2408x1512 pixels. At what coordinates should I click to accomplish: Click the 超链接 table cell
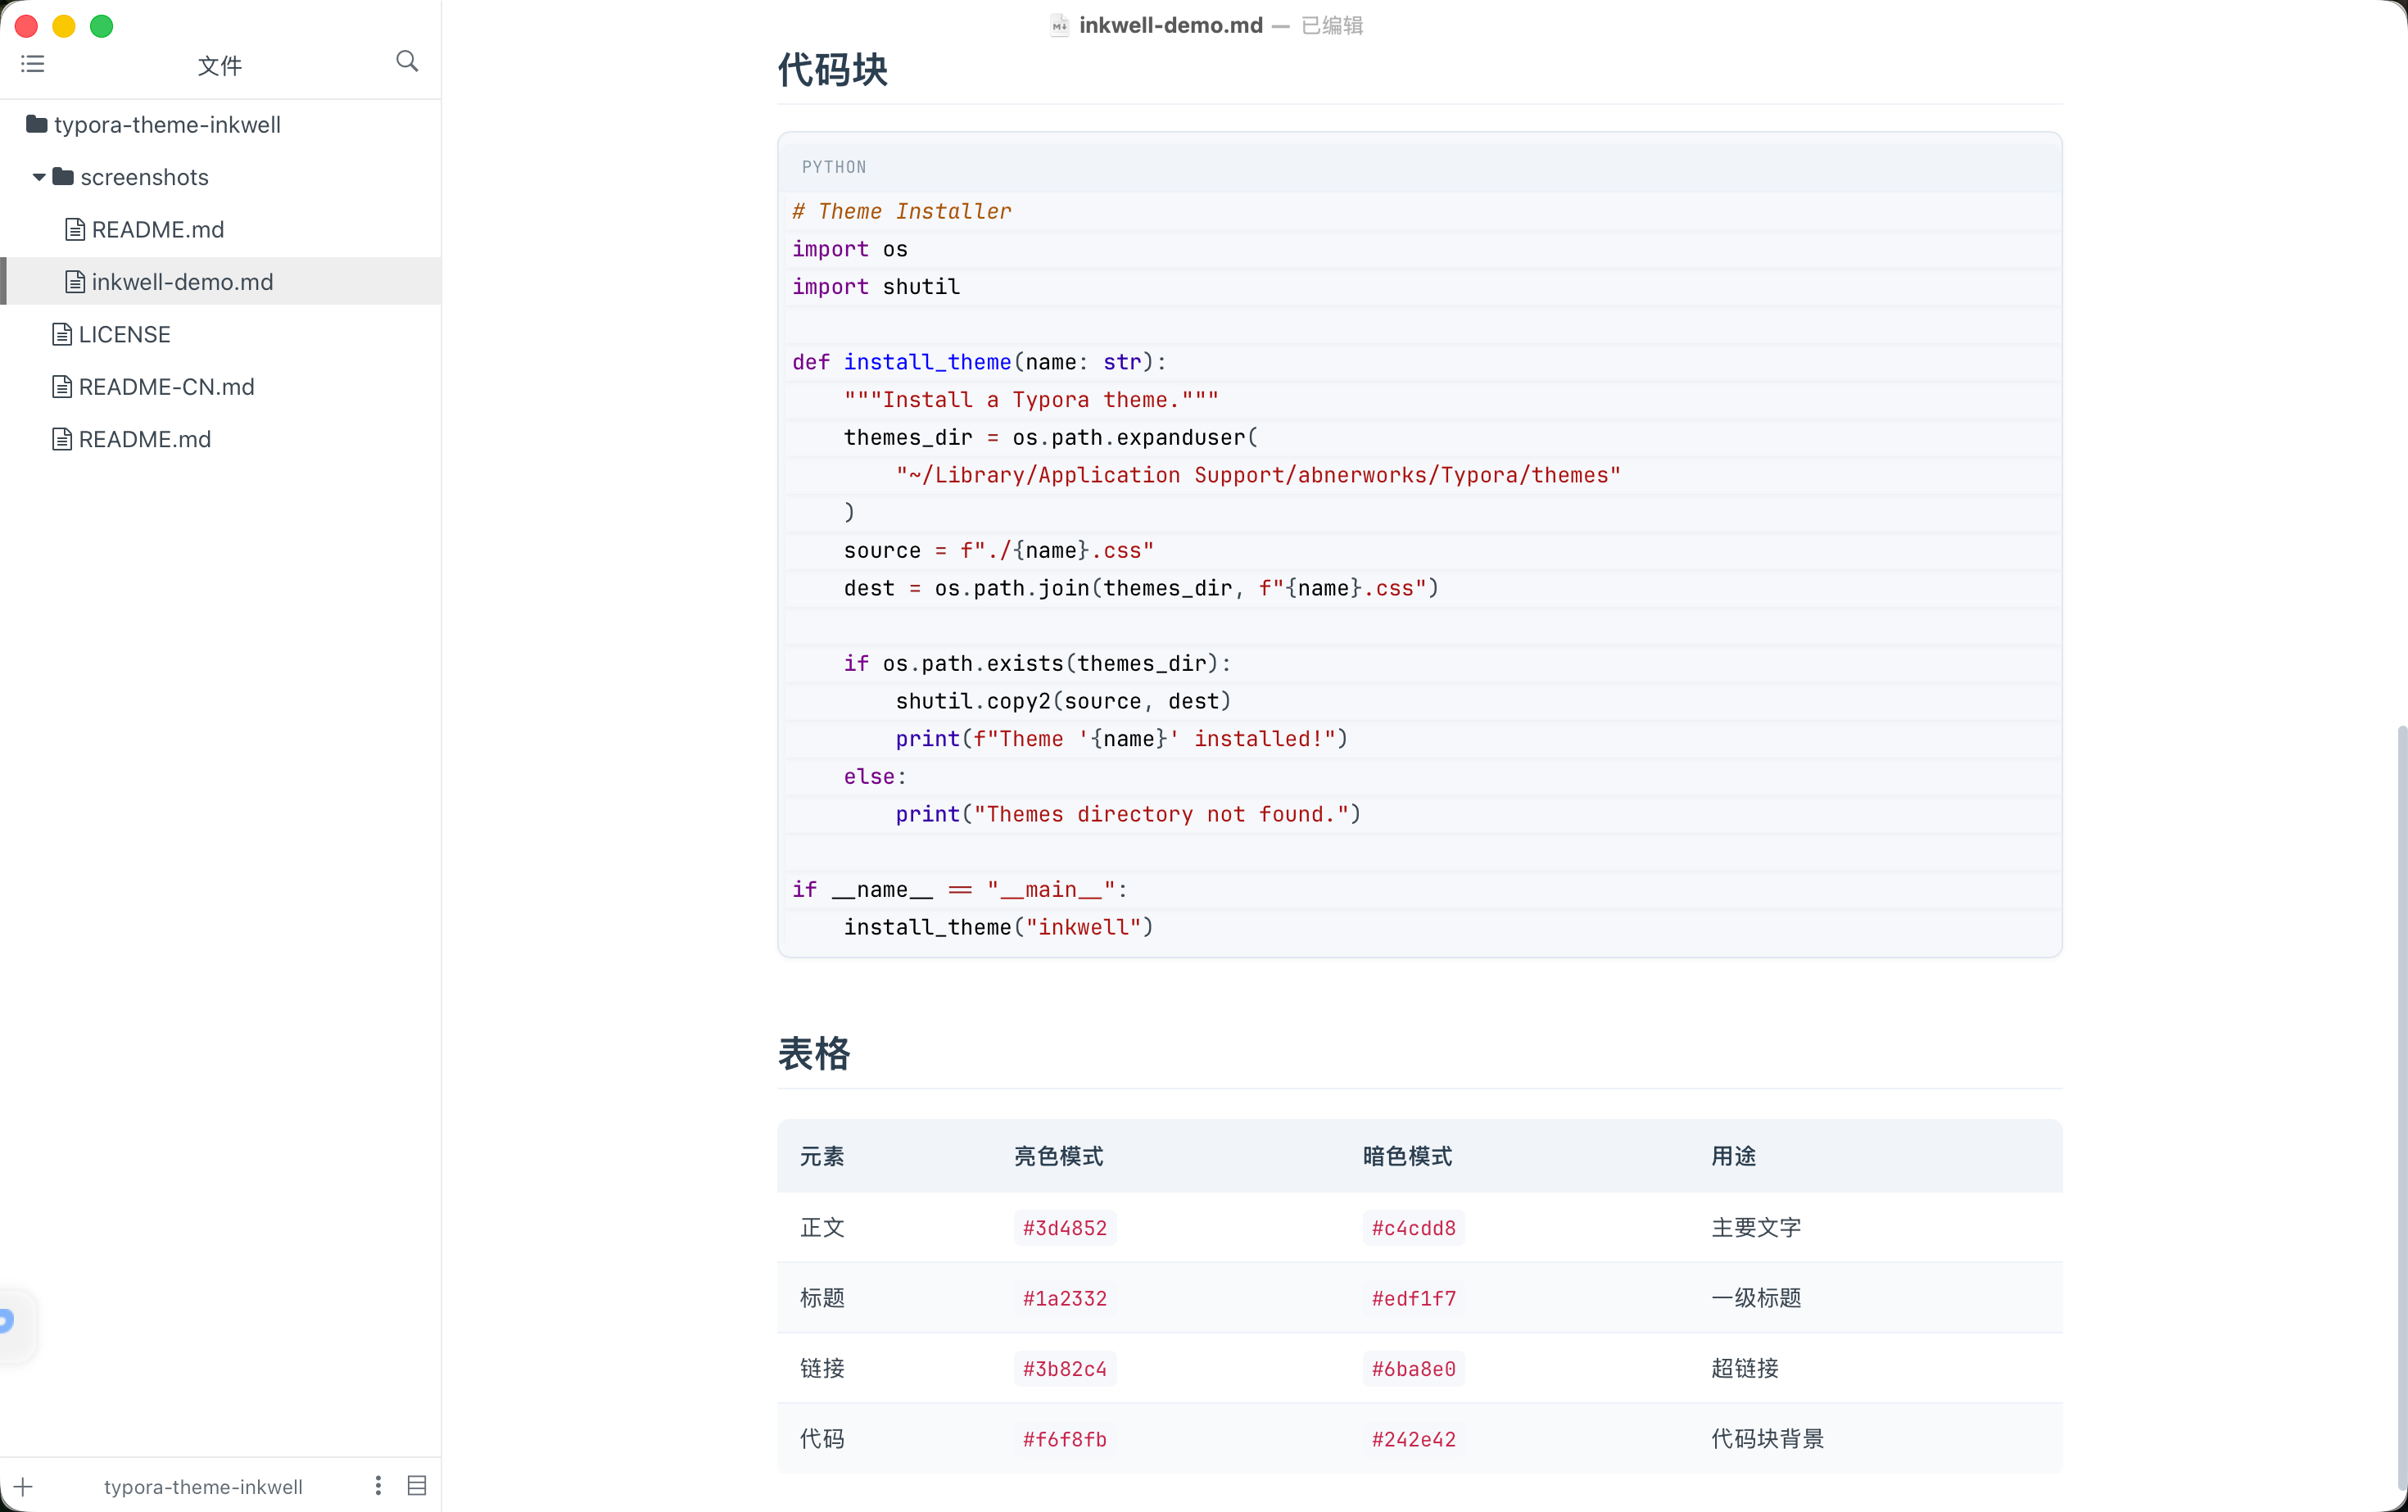tap(1745, 1368)
